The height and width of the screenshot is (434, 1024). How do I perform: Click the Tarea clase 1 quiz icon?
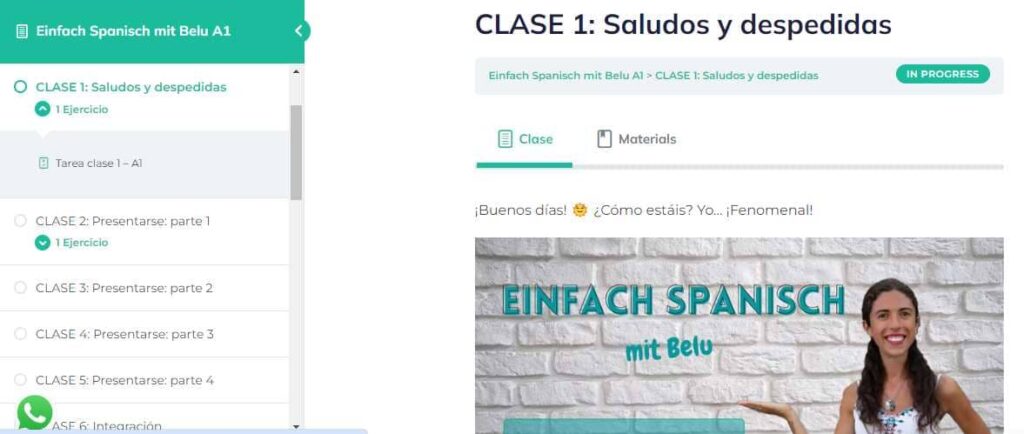pyautogui.click(x=44, y=163)
